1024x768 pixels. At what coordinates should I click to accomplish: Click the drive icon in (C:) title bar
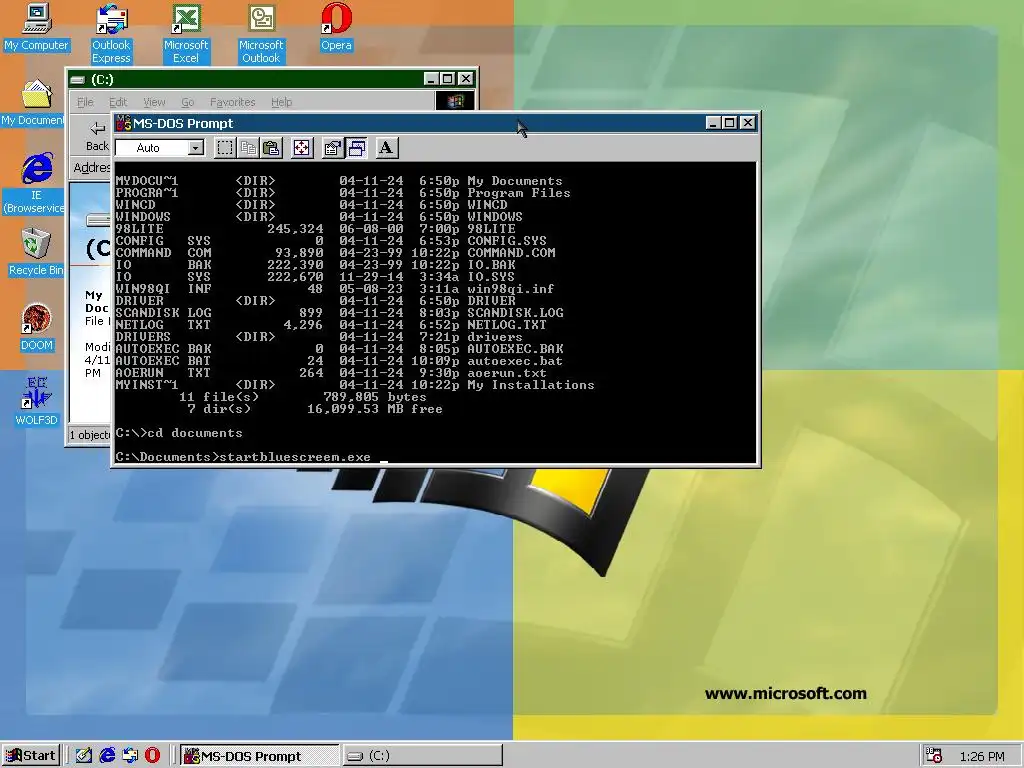(78, 80)
